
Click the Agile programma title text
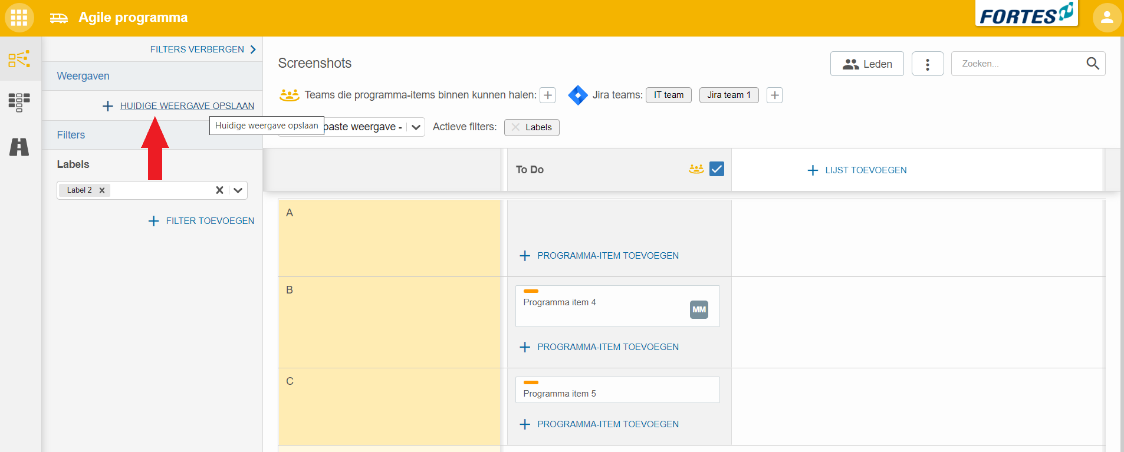pos(133,17)
